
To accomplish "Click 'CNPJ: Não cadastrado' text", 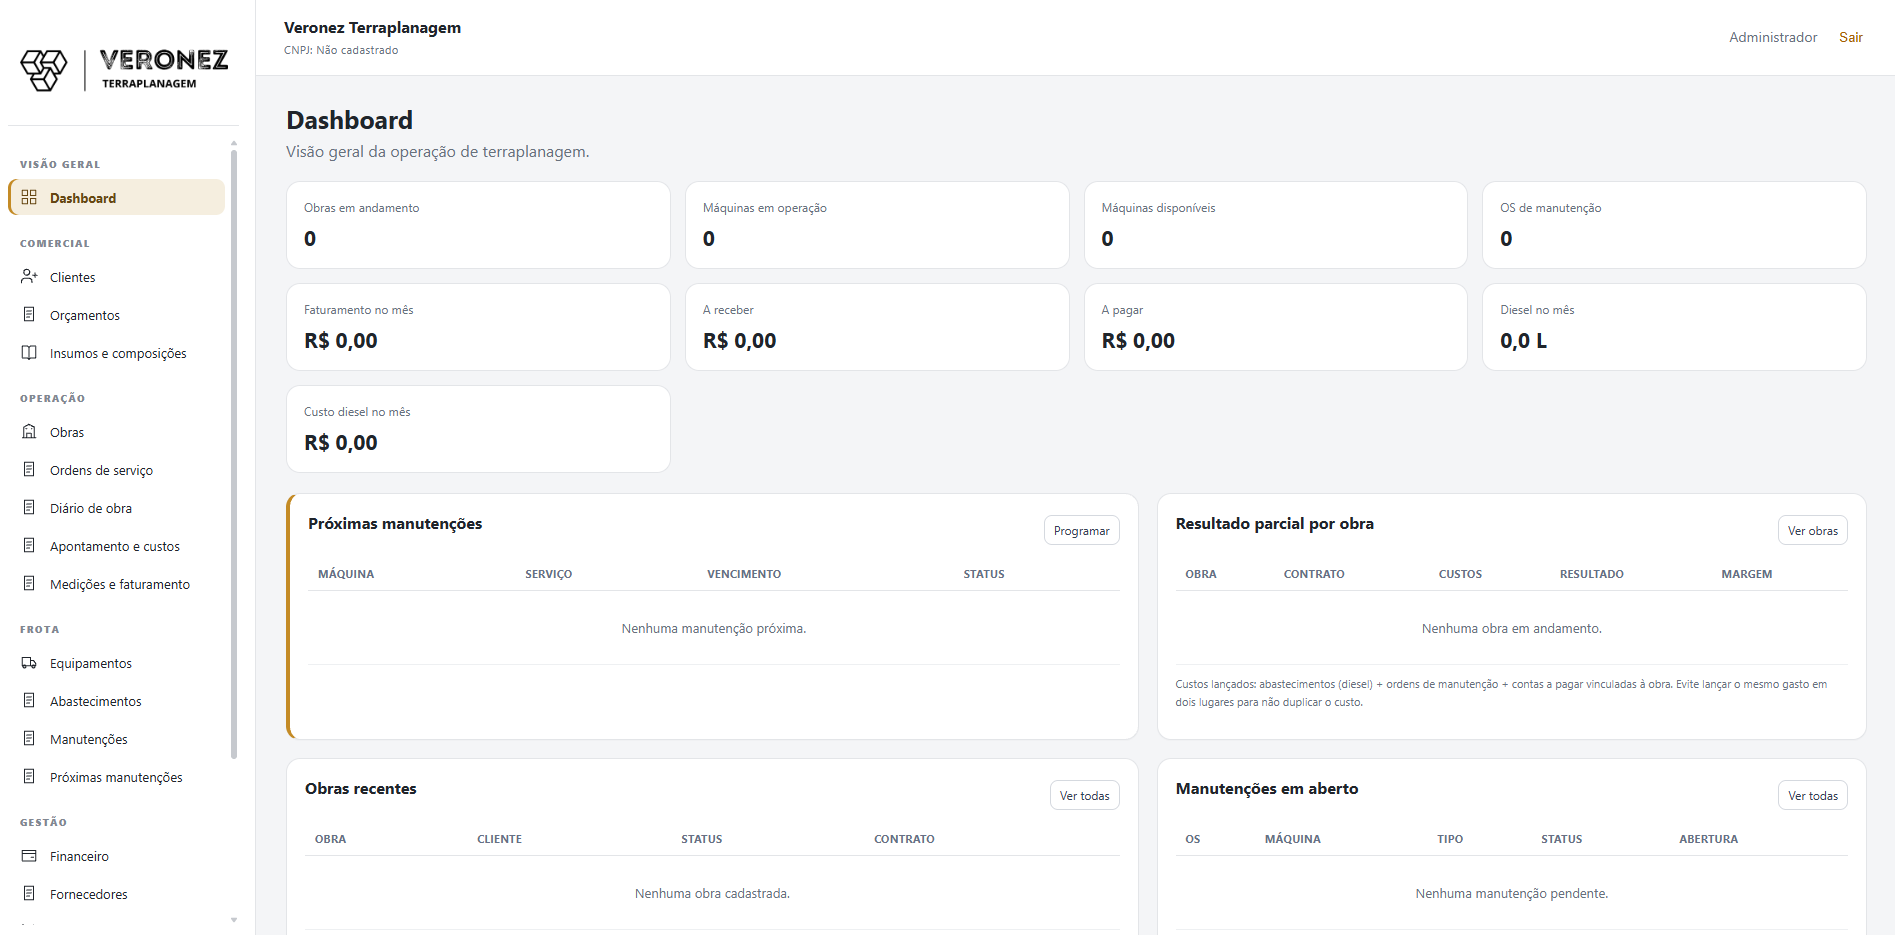I will point(341,50).
